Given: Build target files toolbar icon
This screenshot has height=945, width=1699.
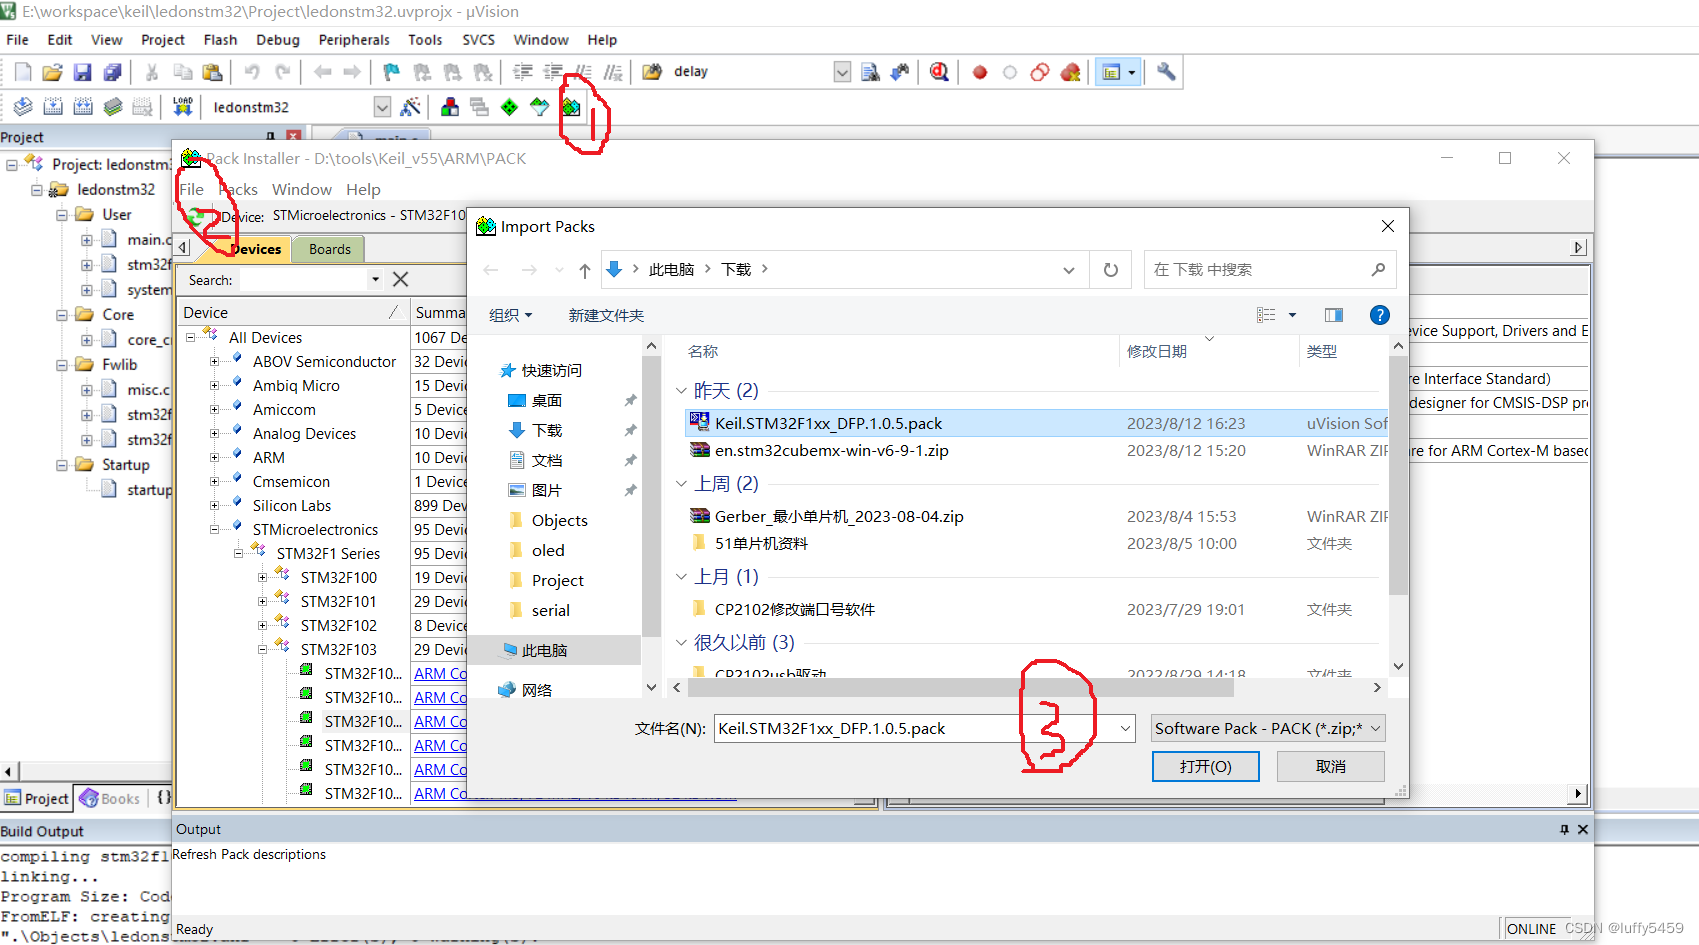Looking at the screenshot, I should [x=53, y=107].
